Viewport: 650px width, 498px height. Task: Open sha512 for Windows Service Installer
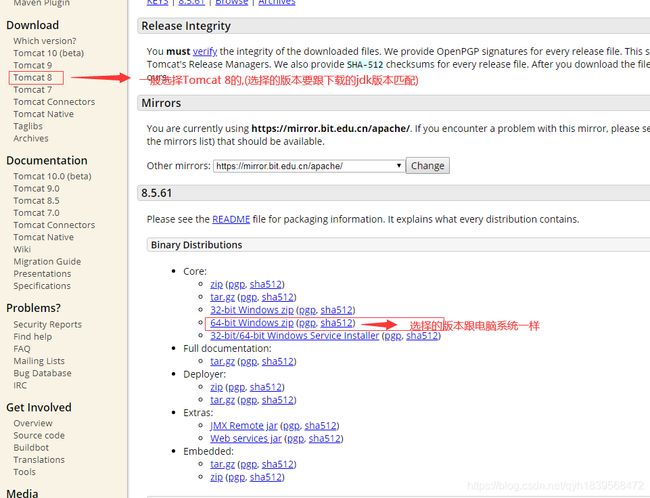coord(422,335)
